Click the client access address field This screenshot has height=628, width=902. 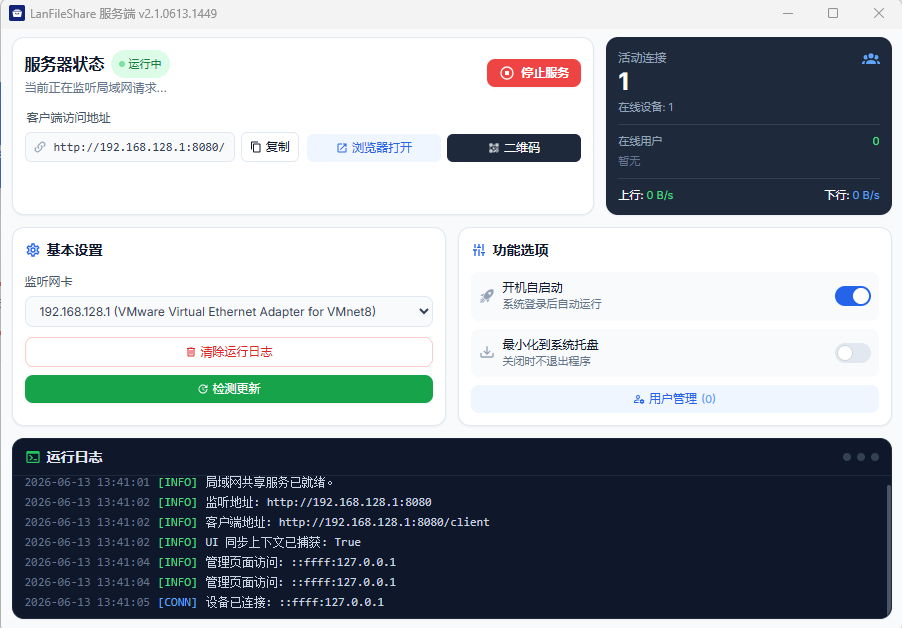coord(130,147)
